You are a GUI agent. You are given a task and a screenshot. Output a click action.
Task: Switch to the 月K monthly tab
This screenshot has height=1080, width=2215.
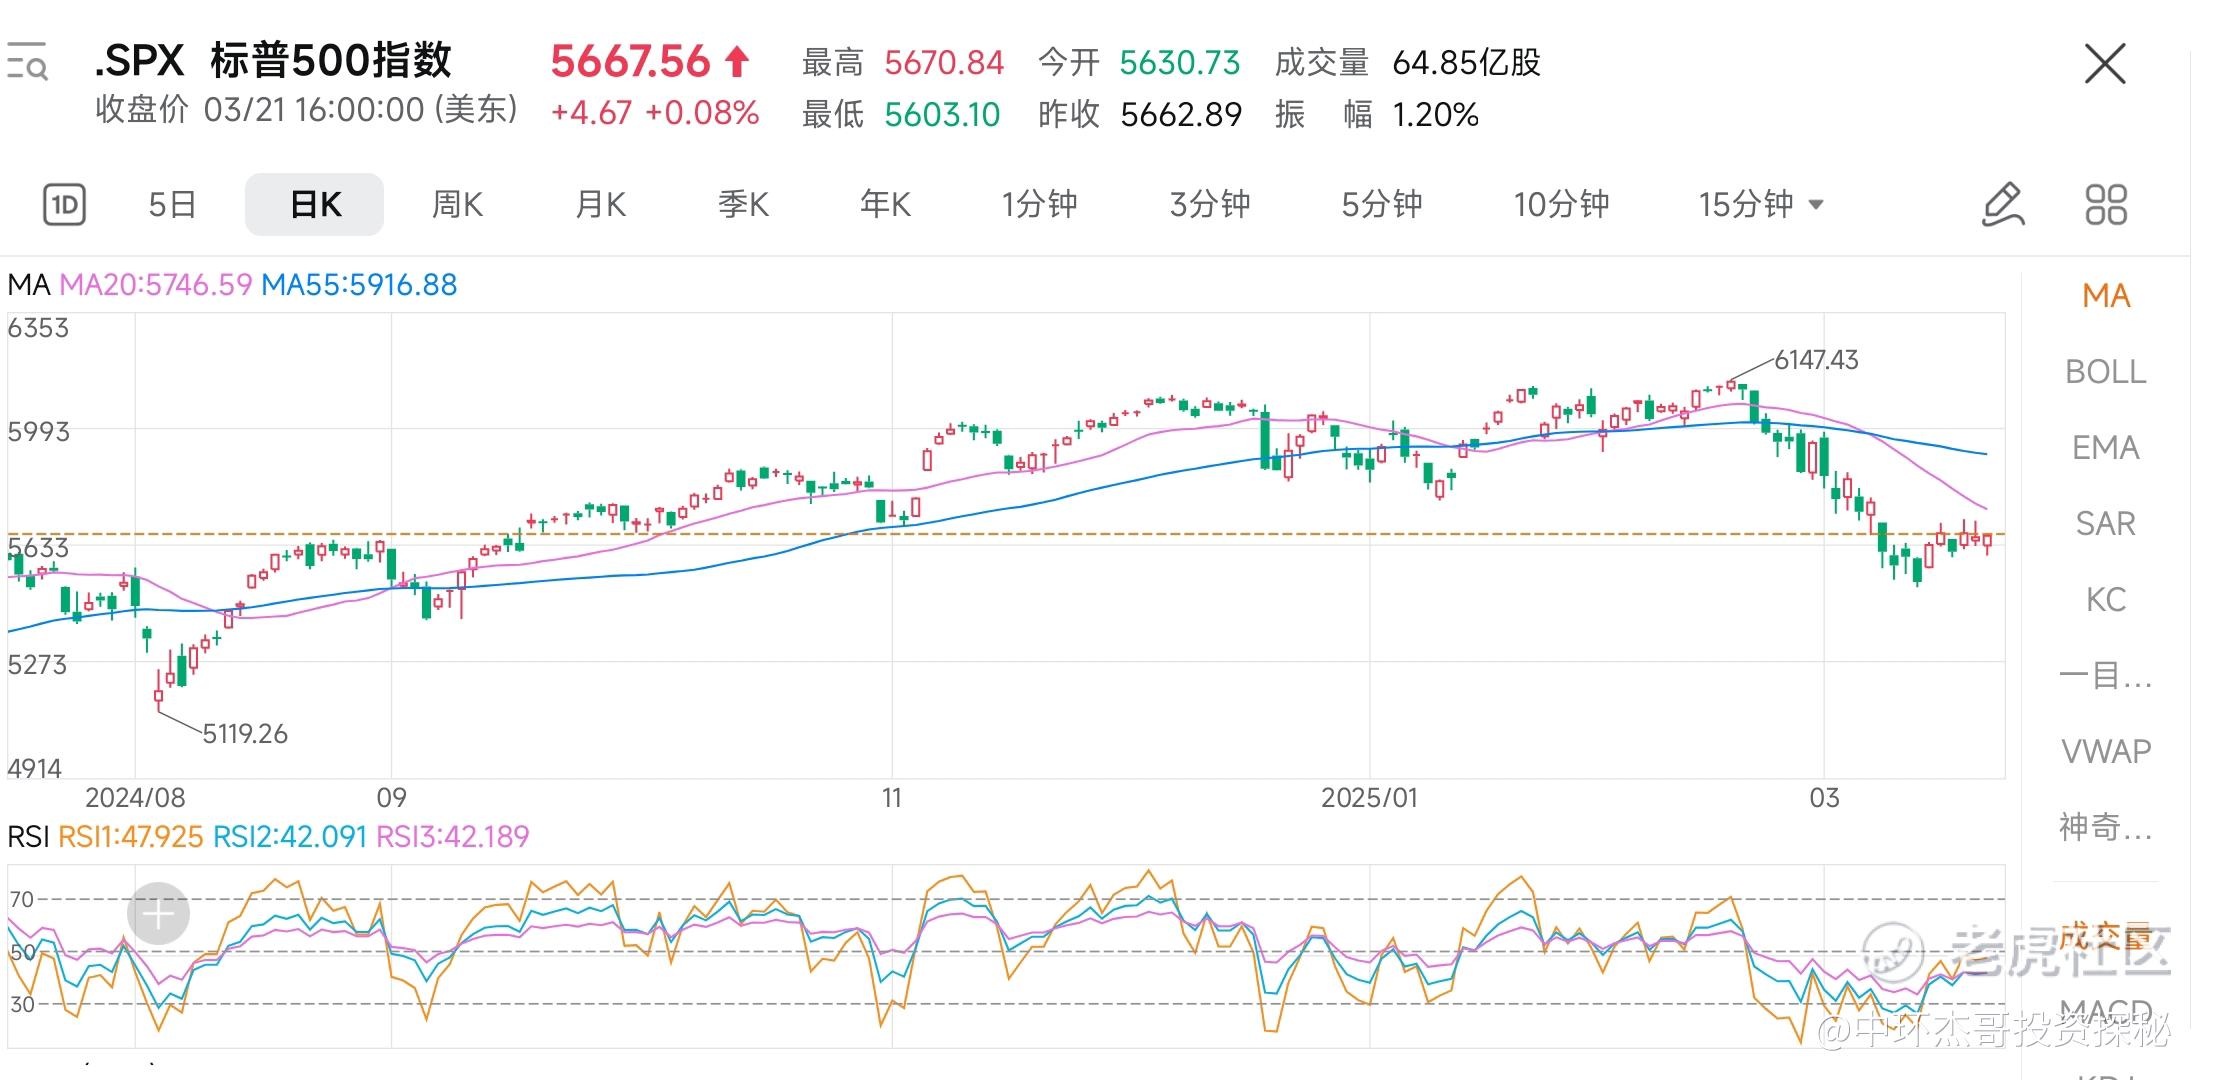(x=600, y=205)
